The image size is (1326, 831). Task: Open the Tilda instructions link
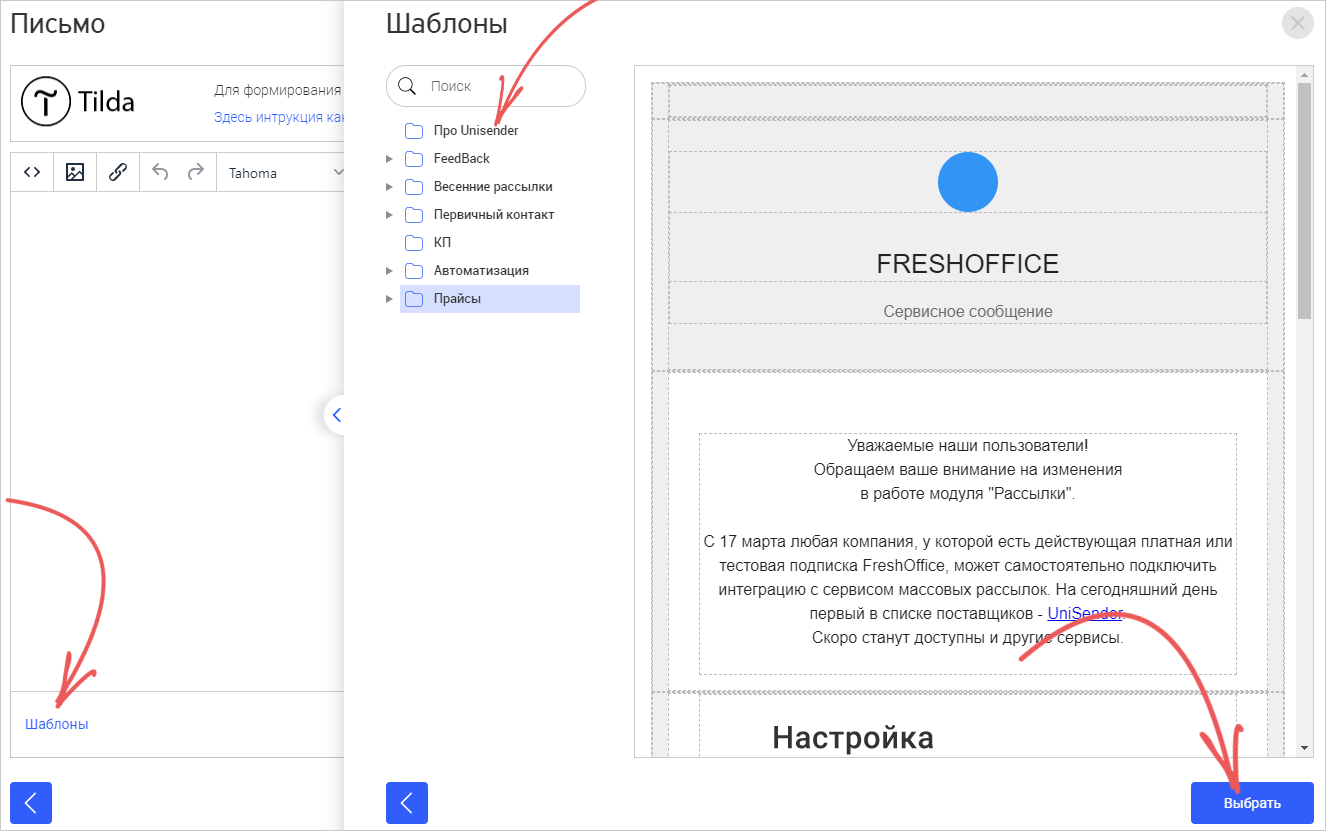pyautogui.click(x=279, y=117)
